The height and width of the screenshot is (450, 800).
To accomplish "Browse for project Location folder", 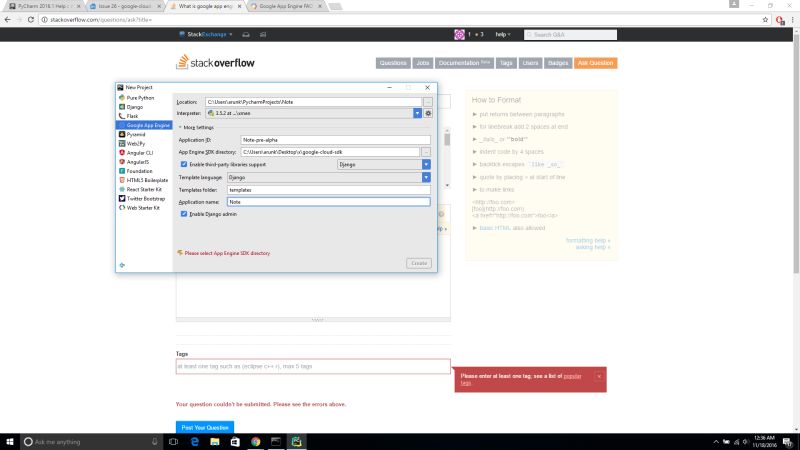I will [x=428, y=102].
